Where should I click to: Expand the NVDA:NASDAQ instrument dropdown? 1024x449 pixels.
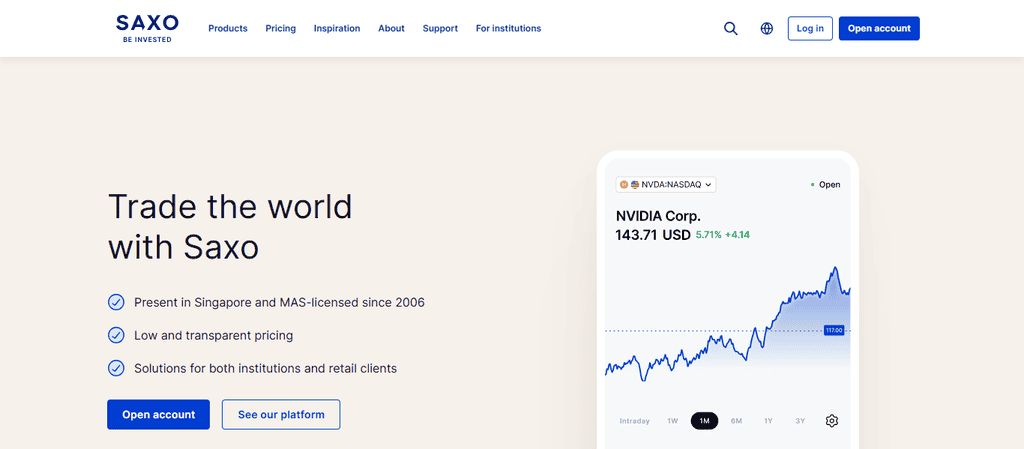(666, 185)
